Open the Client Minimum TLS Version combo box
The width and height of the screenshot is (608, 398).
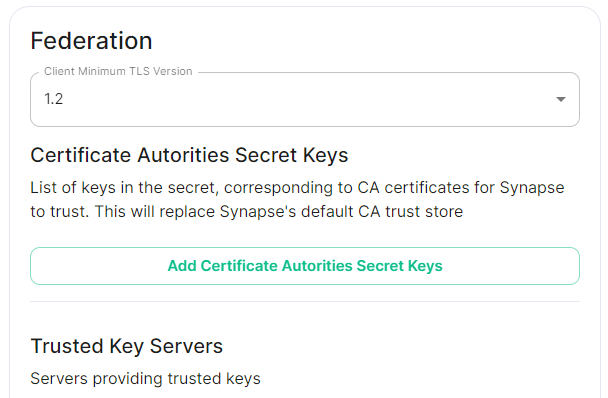(x=305, y=99)
